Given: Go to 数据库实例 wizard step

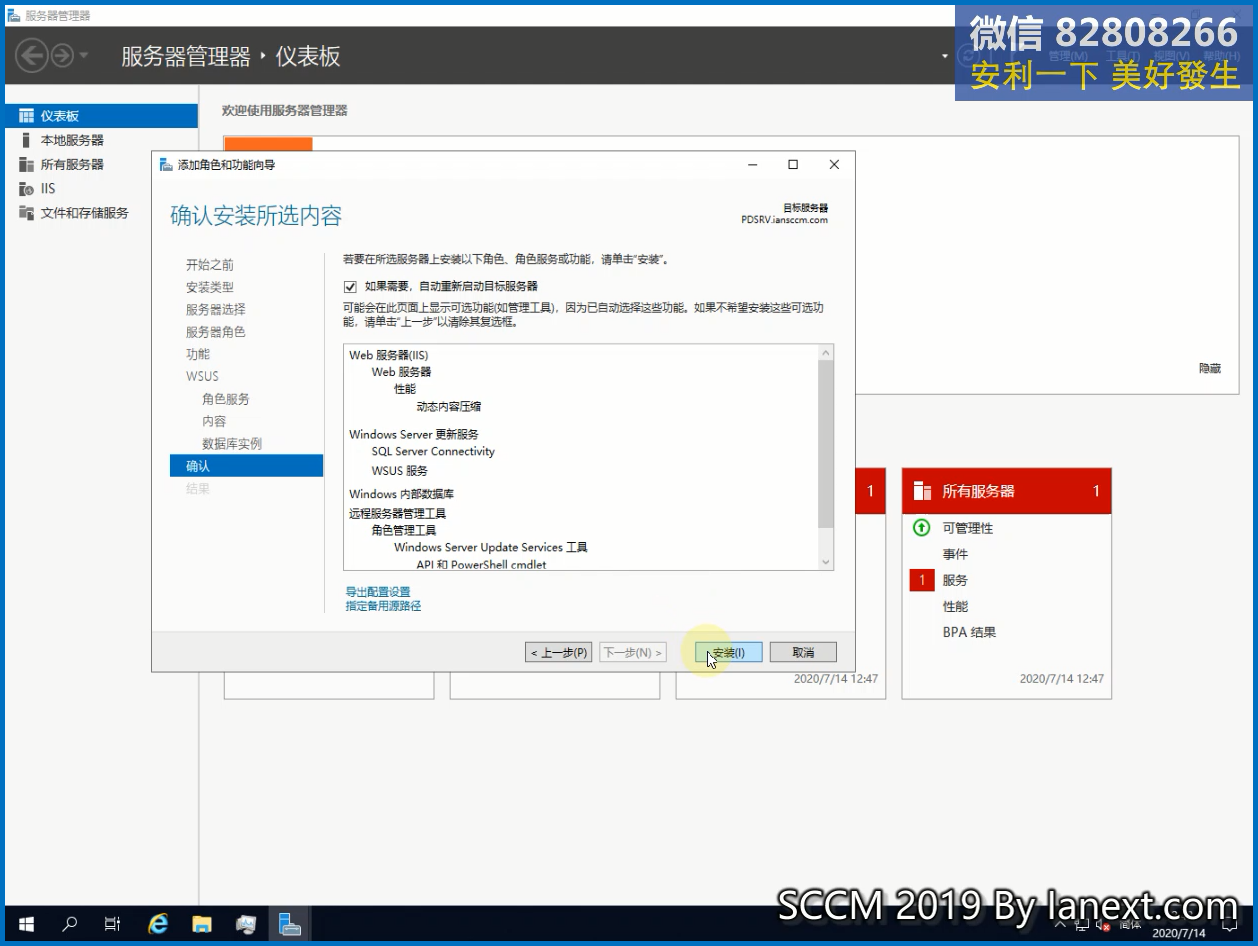Looking at the screenshot, I should [x=232, y=443].
